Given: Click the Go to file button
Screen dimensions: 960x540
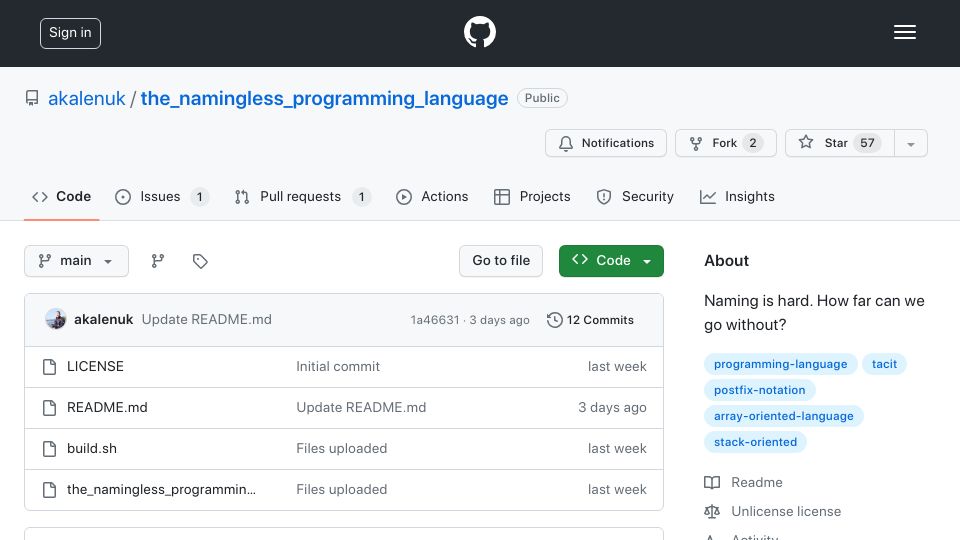Looking at the screenshot, I should click(x=501, y=261).
